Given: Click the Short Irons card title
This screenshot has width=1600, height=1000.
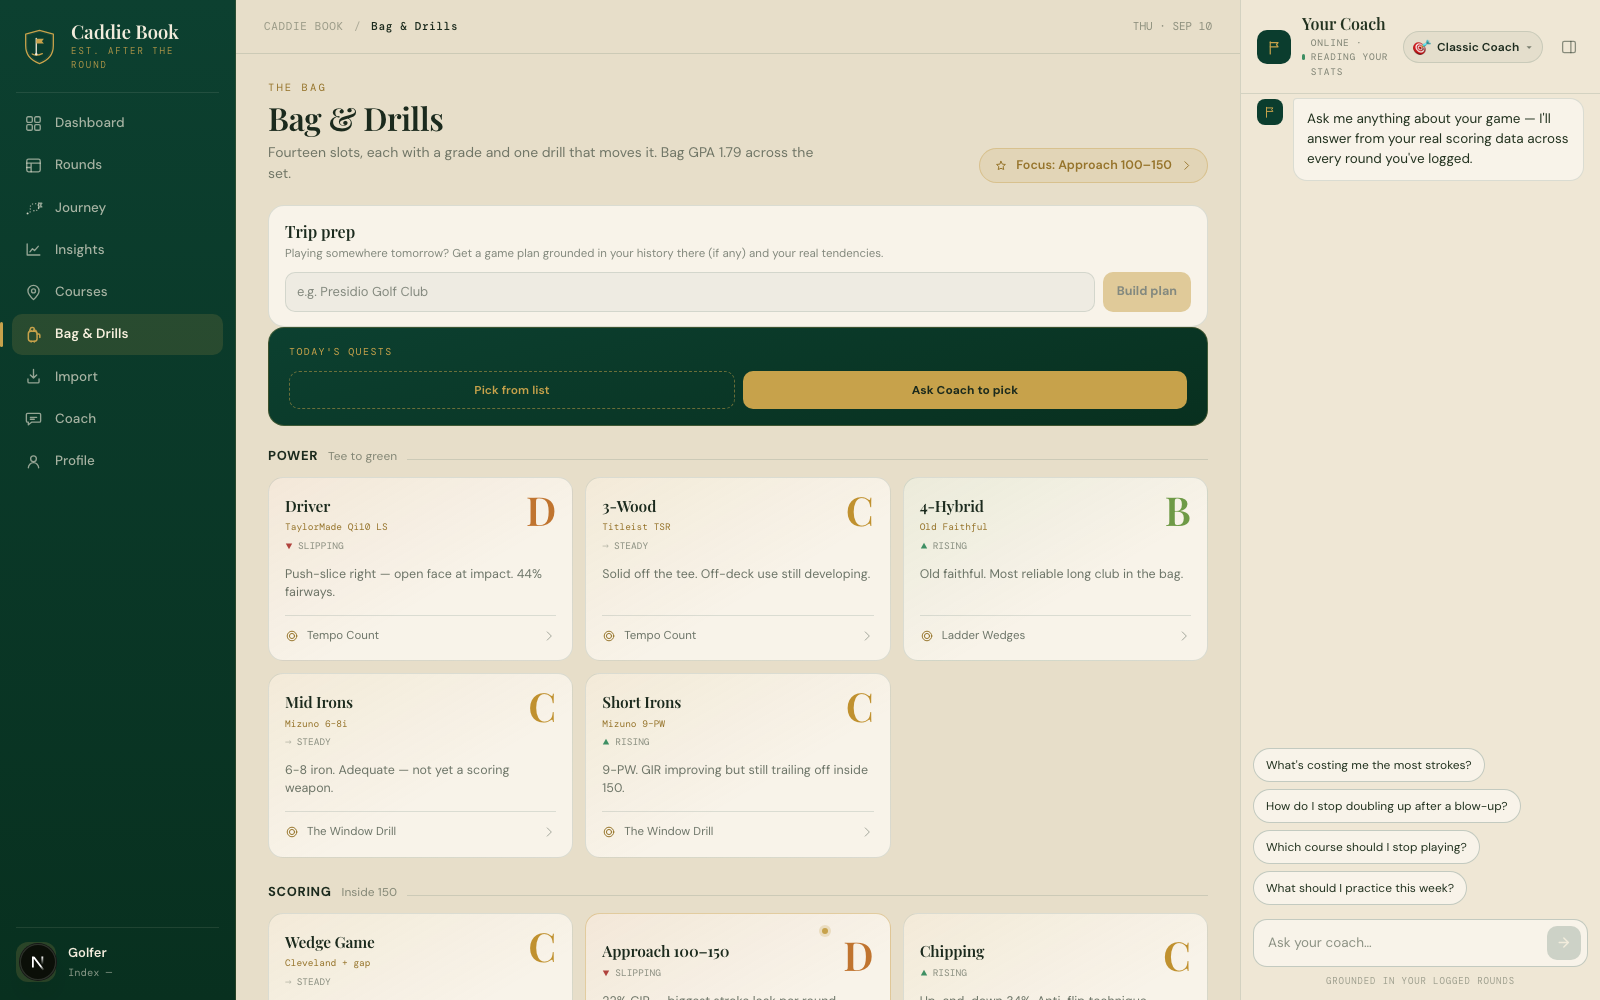Looking at the screenshot, I should (x=641, y=703).
